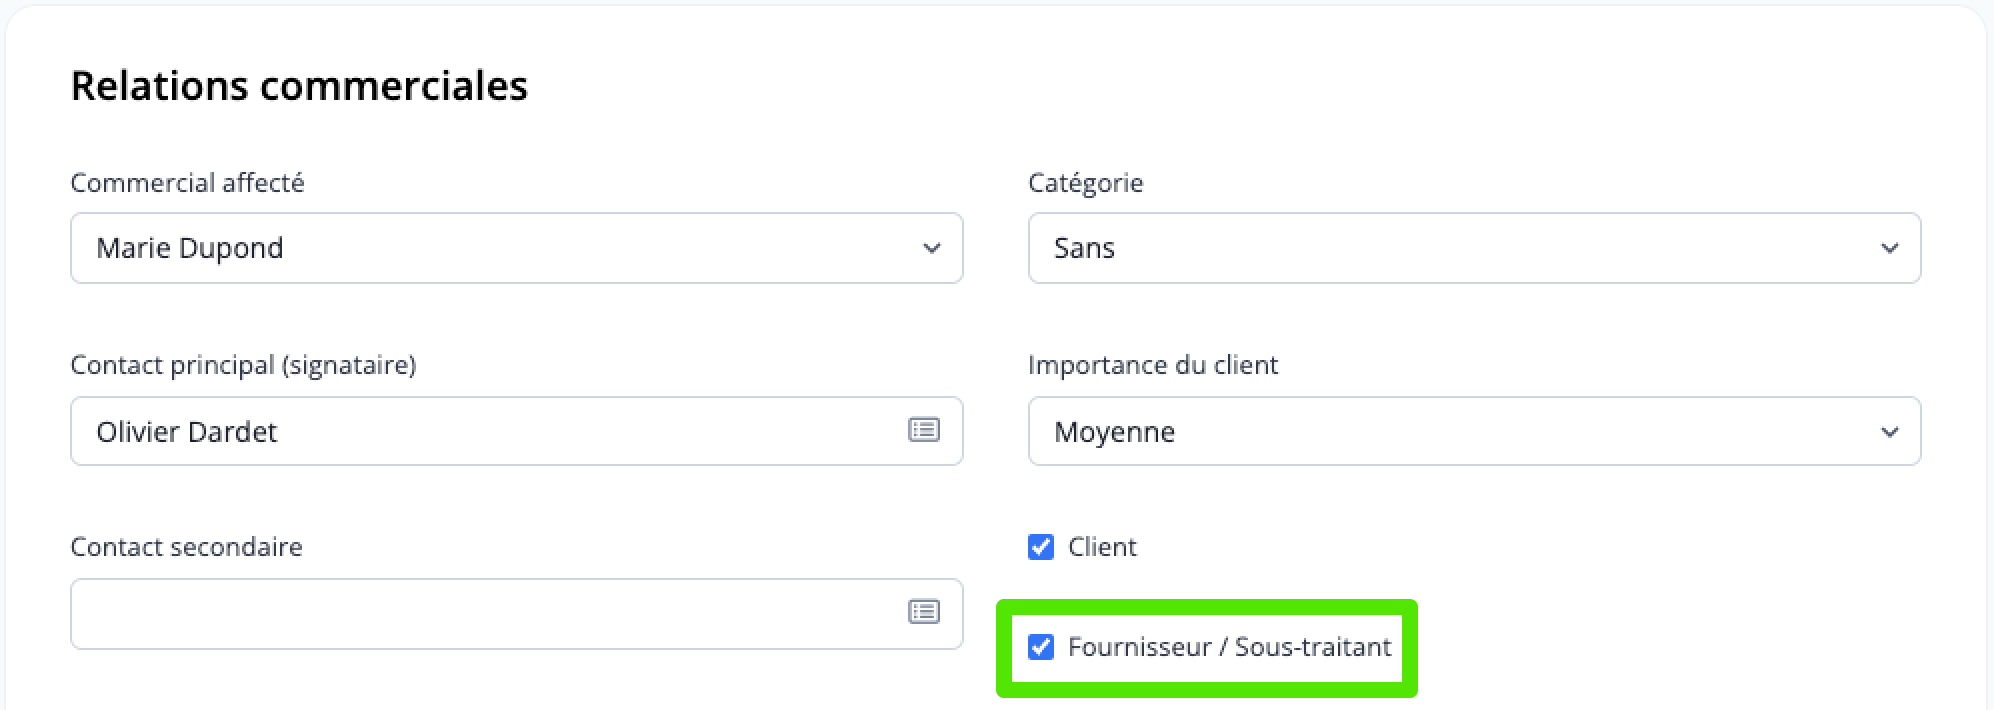
Task: Uncheck the Client checkbox
Action: [x=1041, y=547]
